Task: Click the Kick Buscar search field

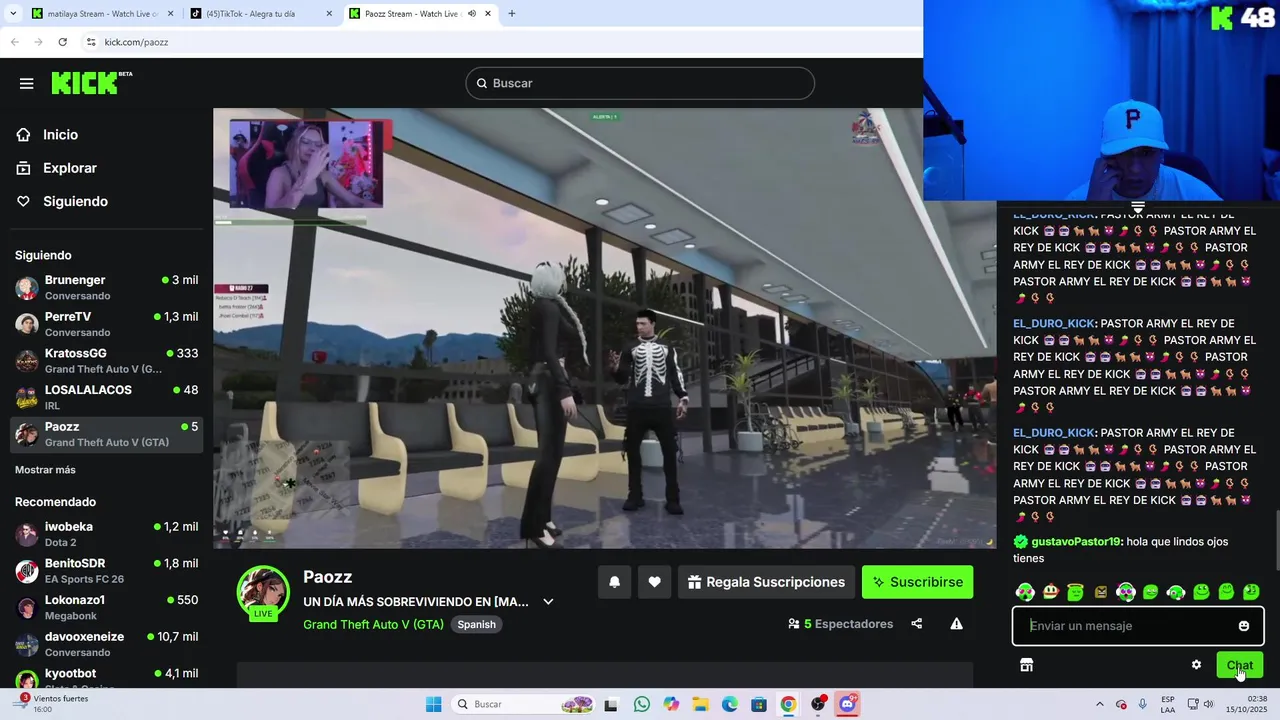Action: (640, 83)
